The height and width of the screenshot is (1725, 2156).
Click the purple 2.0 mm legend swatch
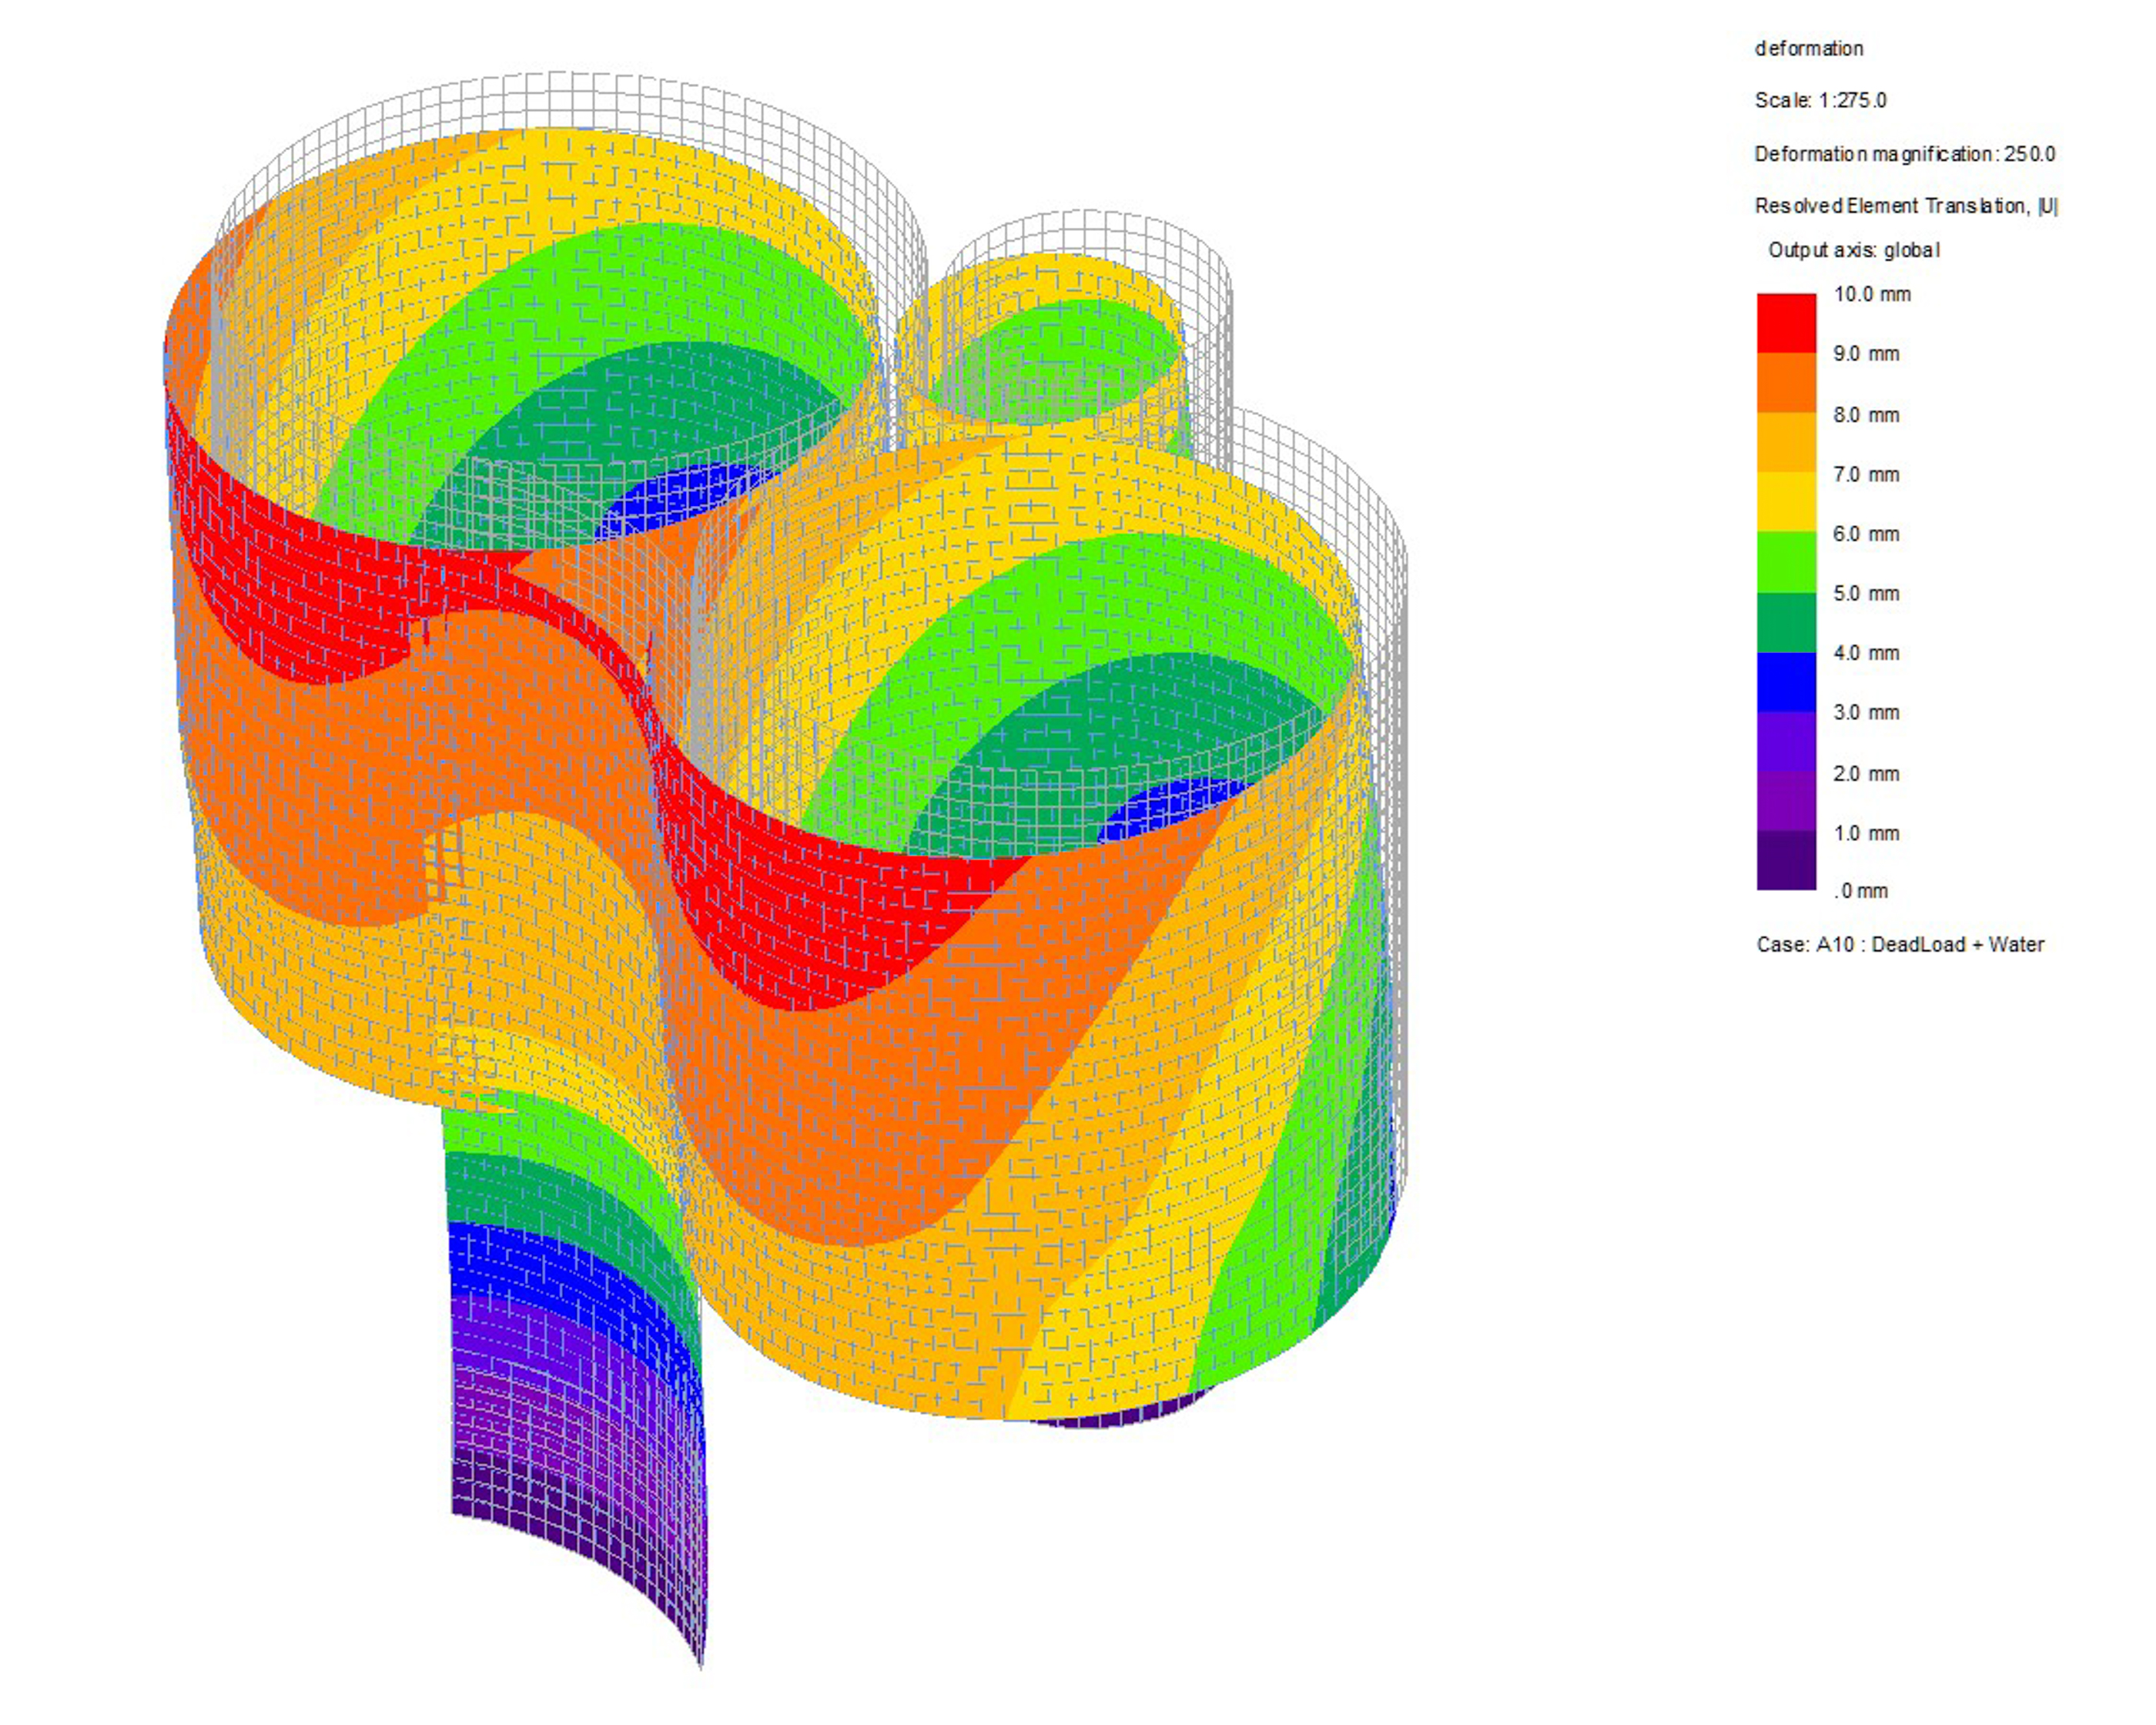pos(1786,801)
